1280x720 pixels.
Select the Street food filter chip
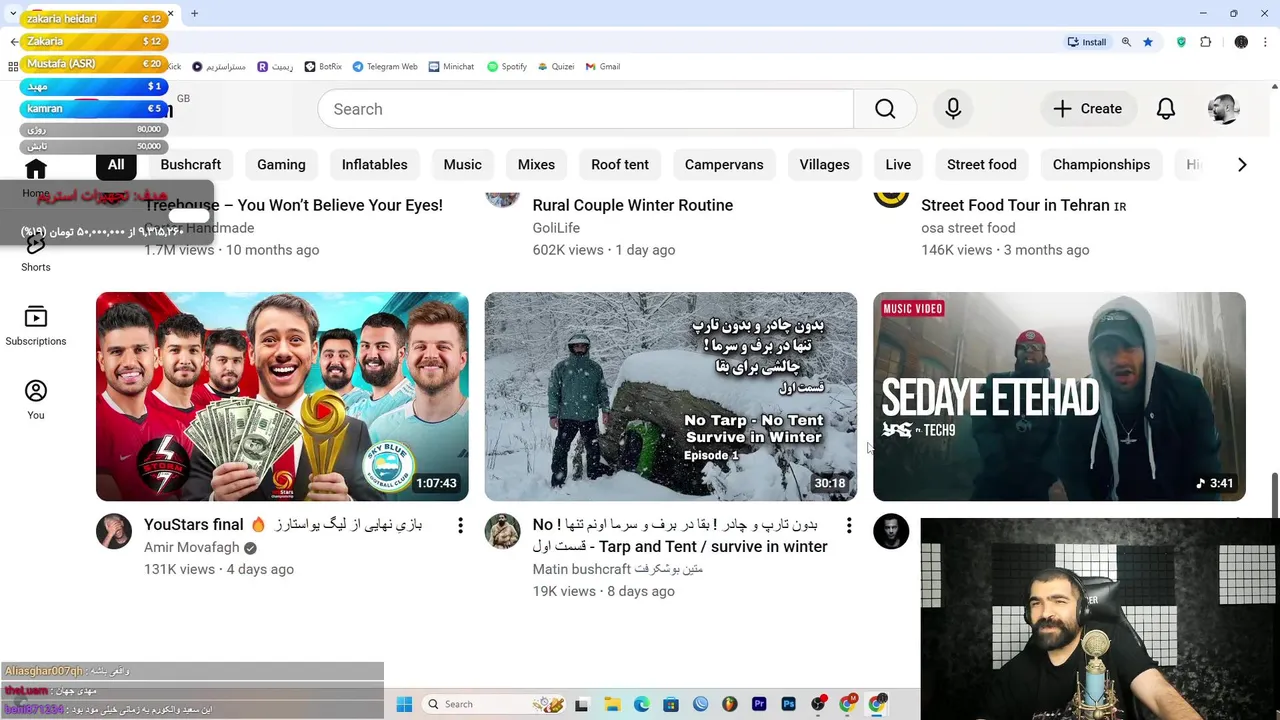click(981, 165)
